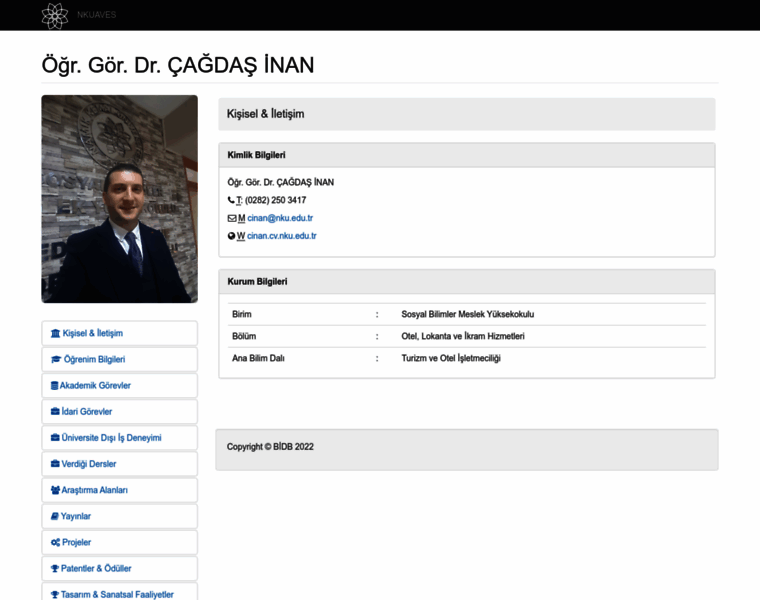View Projeler section
The image size is (760, 600).
pos(119,542)
